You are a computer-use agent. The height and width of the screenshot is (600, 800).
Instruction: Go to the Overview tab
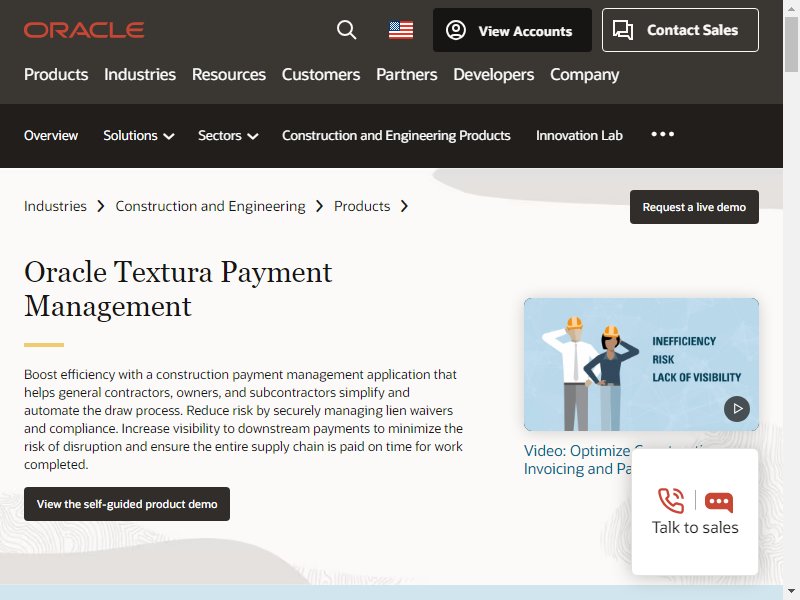point(51,135)
